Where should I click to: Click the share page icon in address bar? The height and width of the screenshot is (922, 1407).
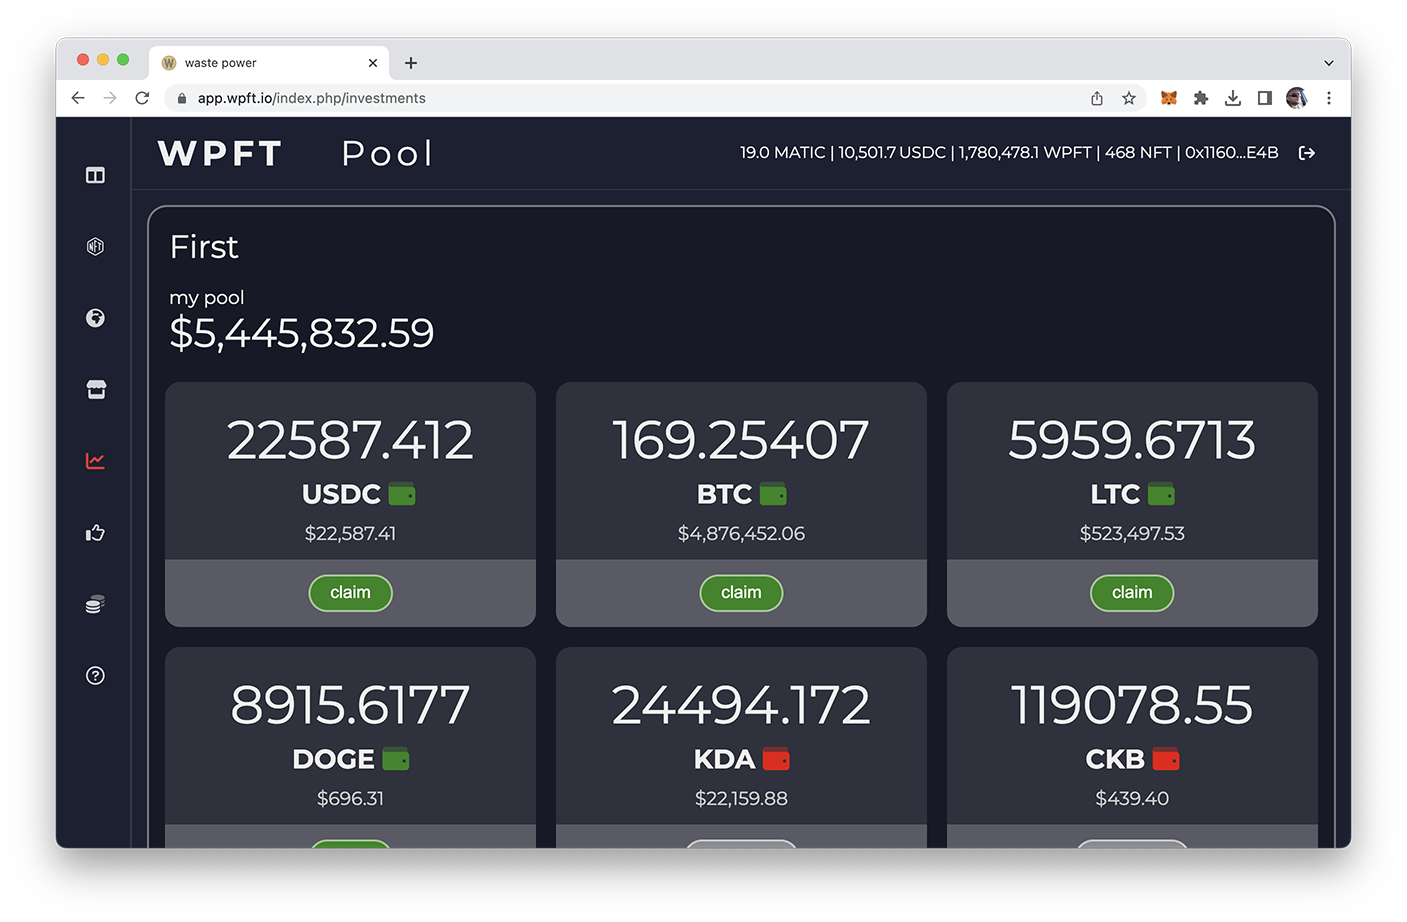1097,98
